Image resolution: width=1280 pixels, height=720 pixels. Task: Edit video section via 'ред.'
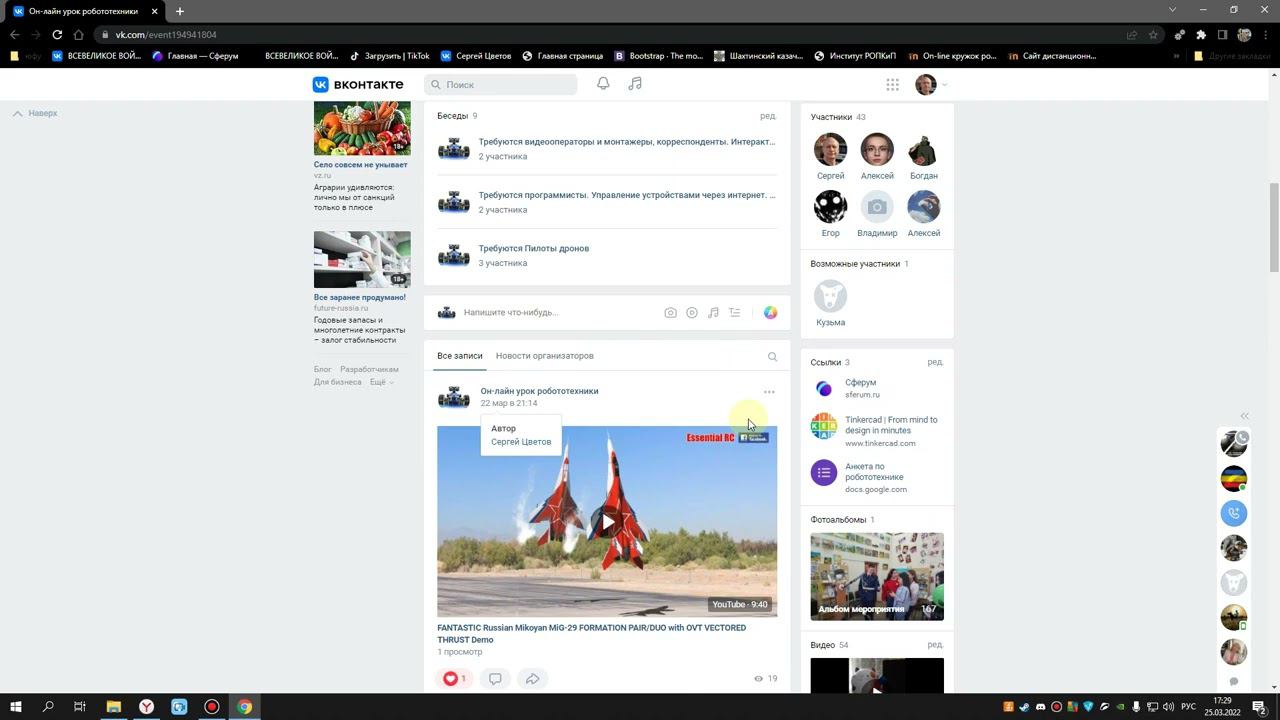935,645
